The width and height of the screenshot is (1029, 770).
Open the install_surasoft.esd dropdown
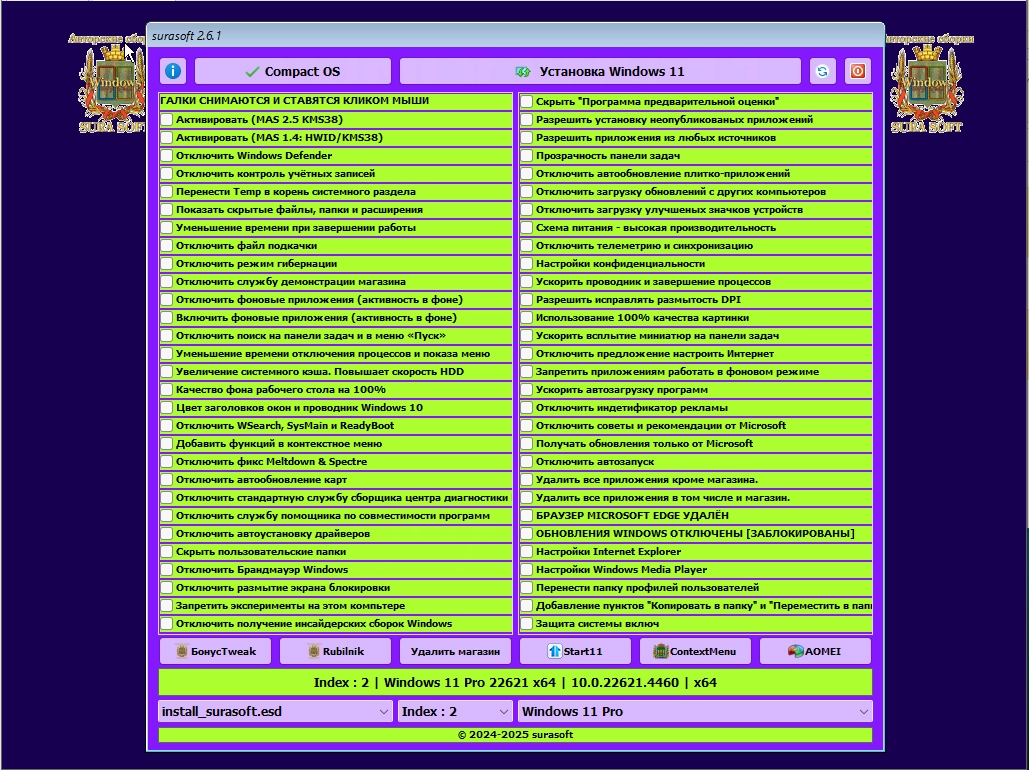pos(275,712)
